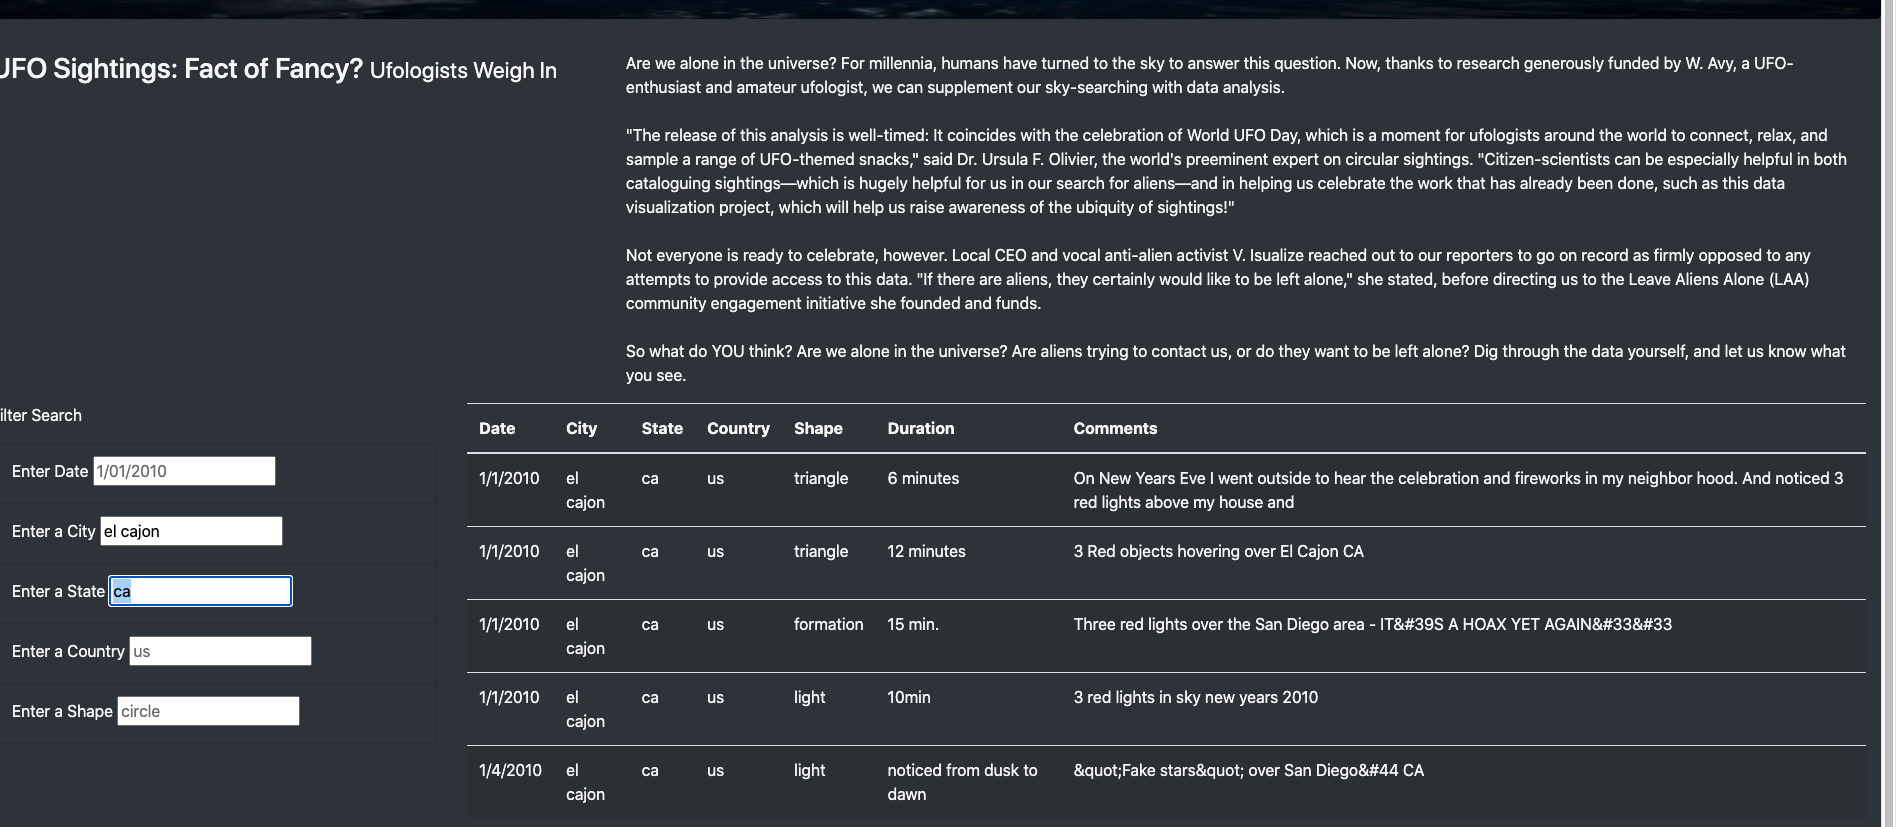Image resolution: width=1896 pixels, height=827 pixels.
Task: Click the State column header
Action: click(x=662, y=428)
